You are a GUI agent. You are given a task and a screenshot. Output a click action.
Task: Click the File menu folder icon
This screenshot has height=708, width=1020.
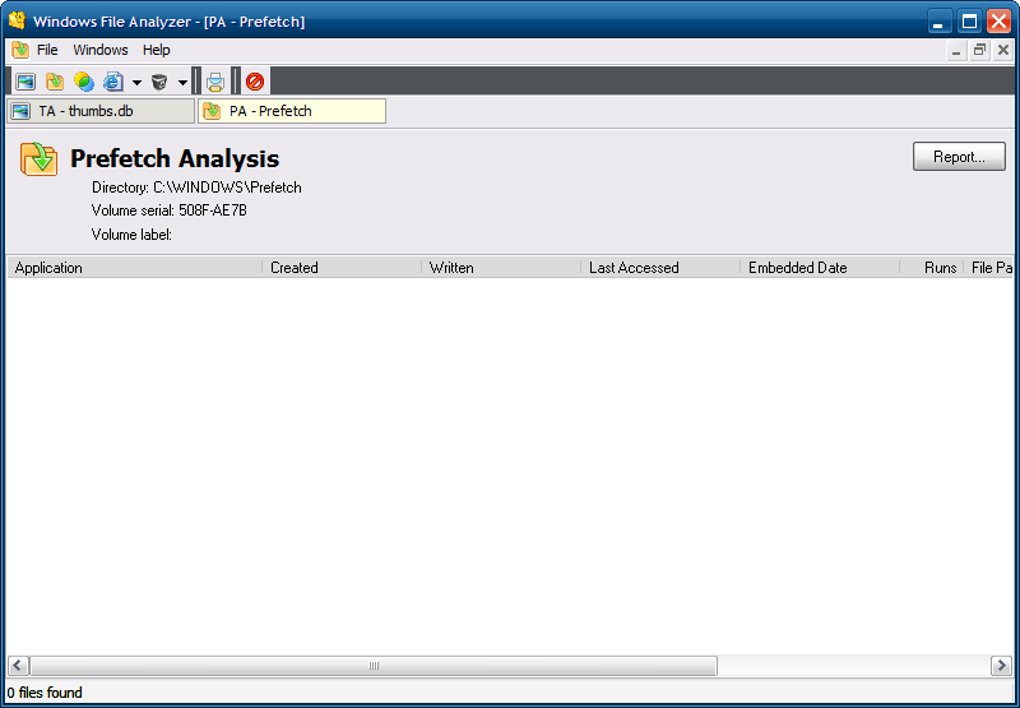click(20, 49)
